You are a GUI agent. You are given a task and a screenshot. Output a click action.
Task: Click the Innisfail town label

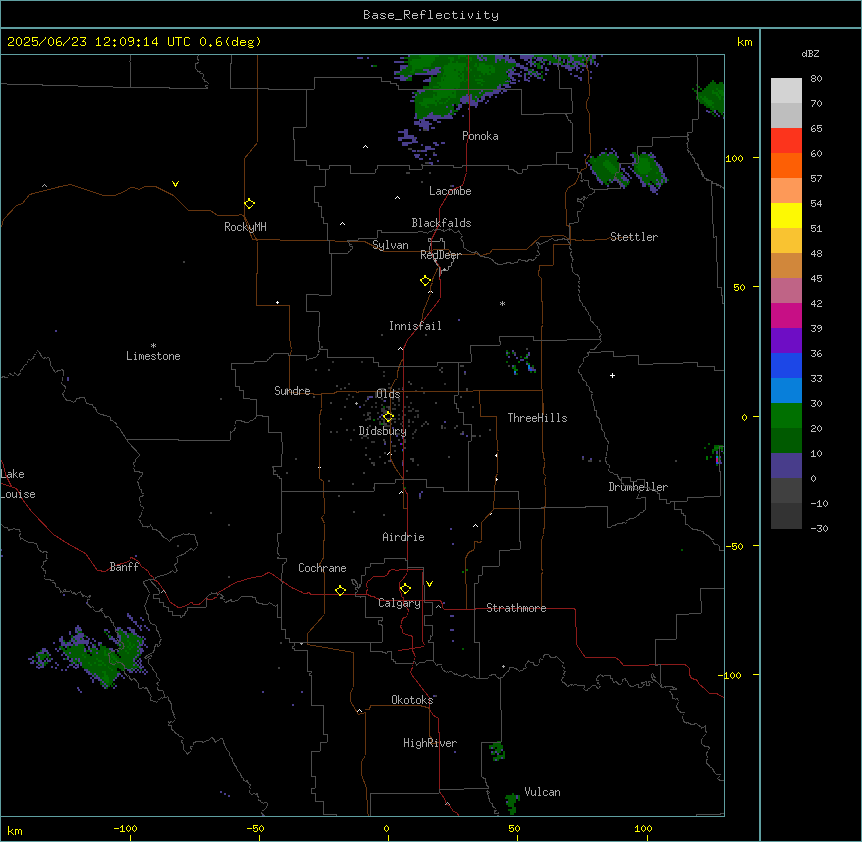click(415, 326)
